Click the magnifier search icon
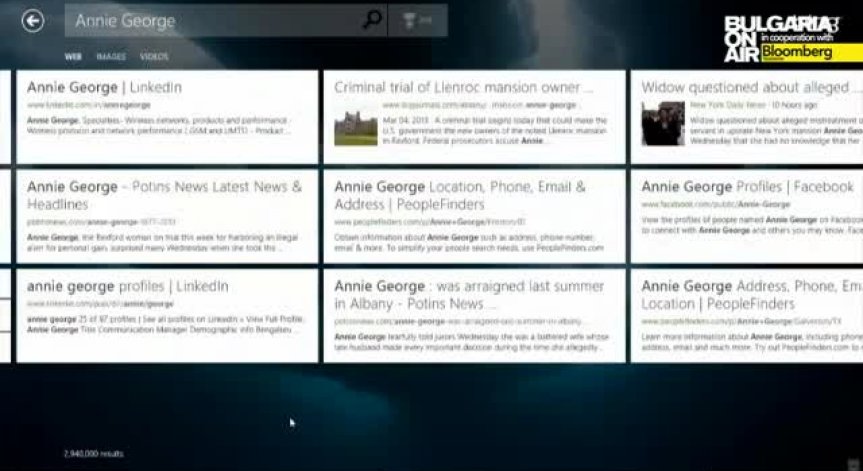The image size is (863, 471). [x=372, y=20]
